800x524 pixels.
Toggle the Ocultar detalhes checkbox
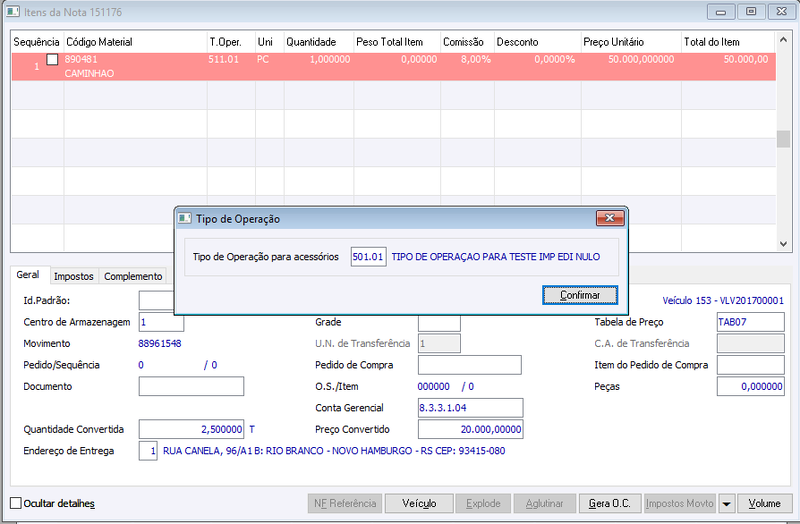click(x=16, y=503)
